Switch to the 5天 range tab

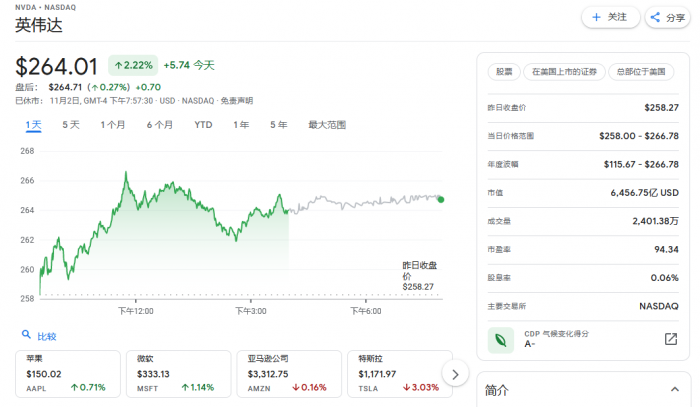pos(71,125)
